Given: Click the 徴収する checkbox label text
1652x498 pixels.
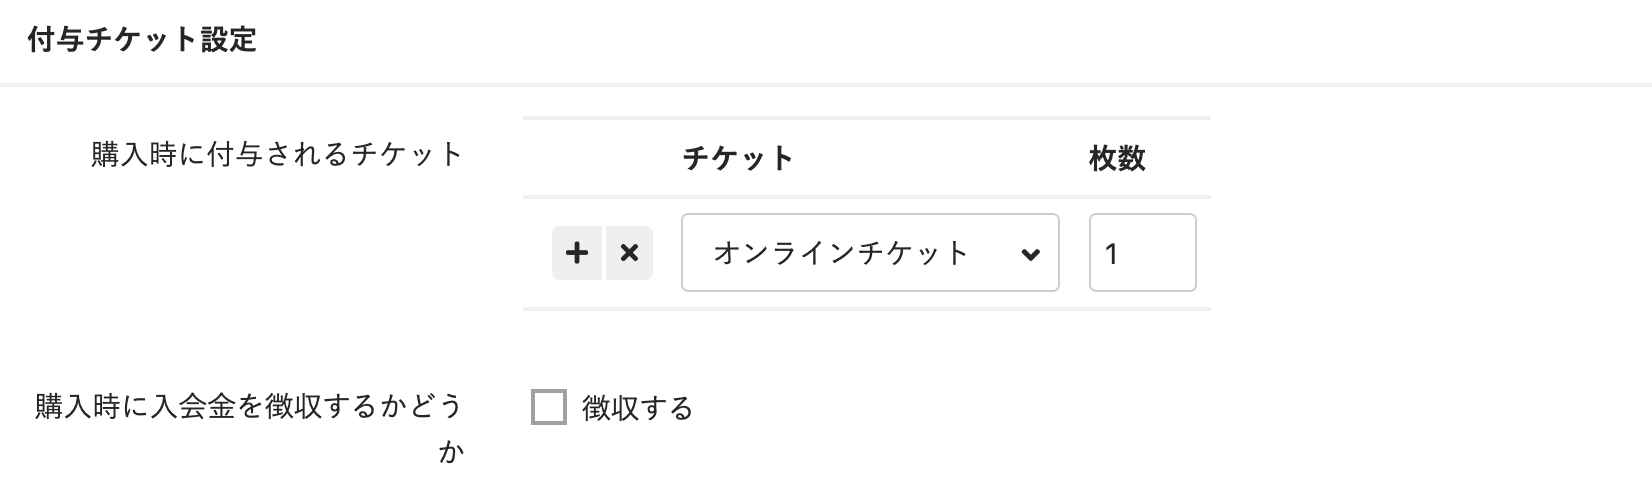Looking at the screenshot, I should point(637,408).
